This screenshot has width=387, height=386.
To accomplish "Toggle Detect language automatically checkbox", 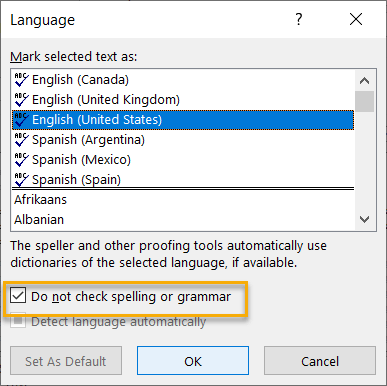I will pyautogui.click(x=18, y=321).
